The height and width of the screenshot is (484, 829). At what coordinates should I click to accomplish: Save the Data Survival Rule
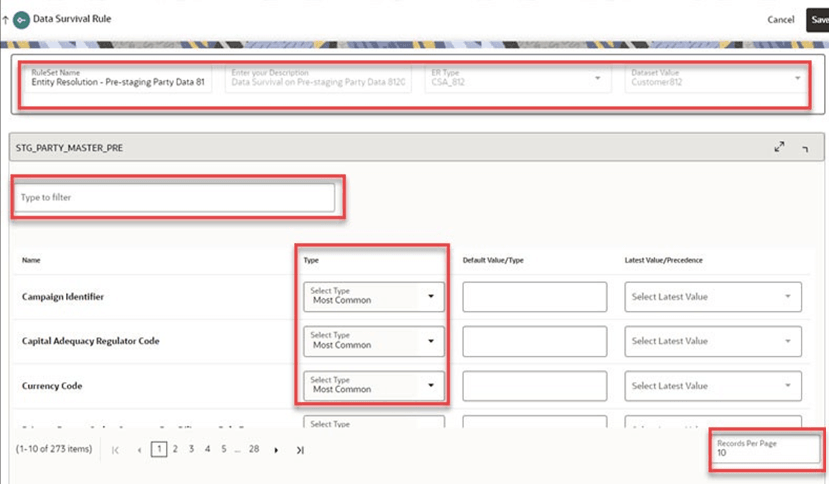817,20
